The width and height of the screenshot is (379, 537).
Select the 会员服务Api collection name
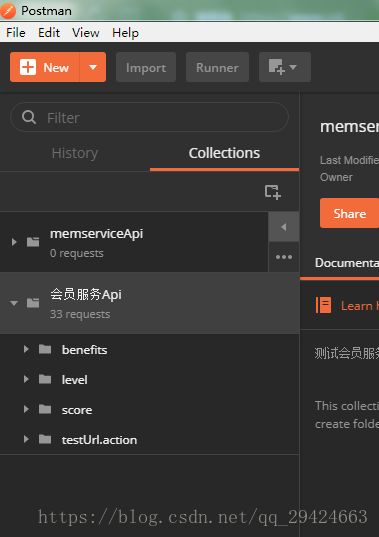click(86, 295)
